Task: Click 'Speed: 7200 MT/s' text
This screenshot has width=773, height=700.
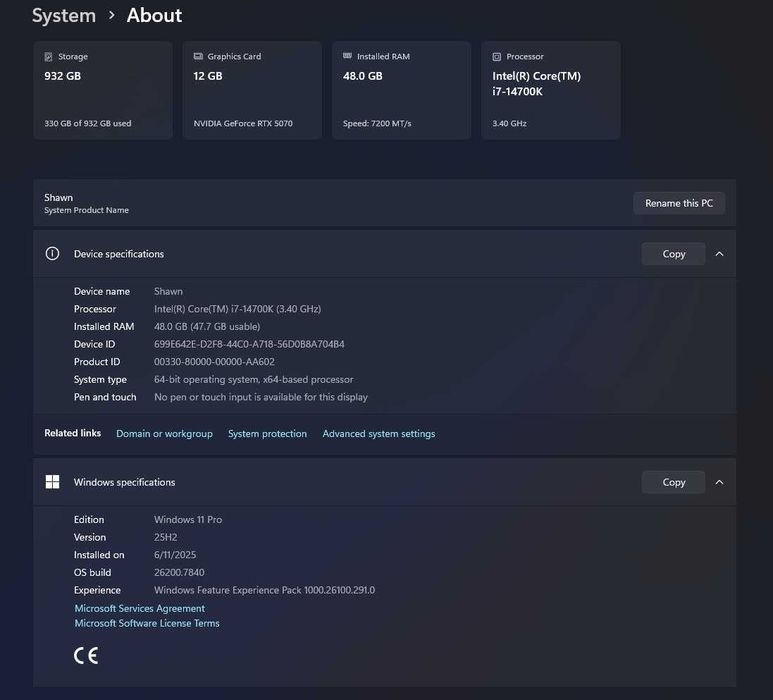Action: (x=377, y=123)
